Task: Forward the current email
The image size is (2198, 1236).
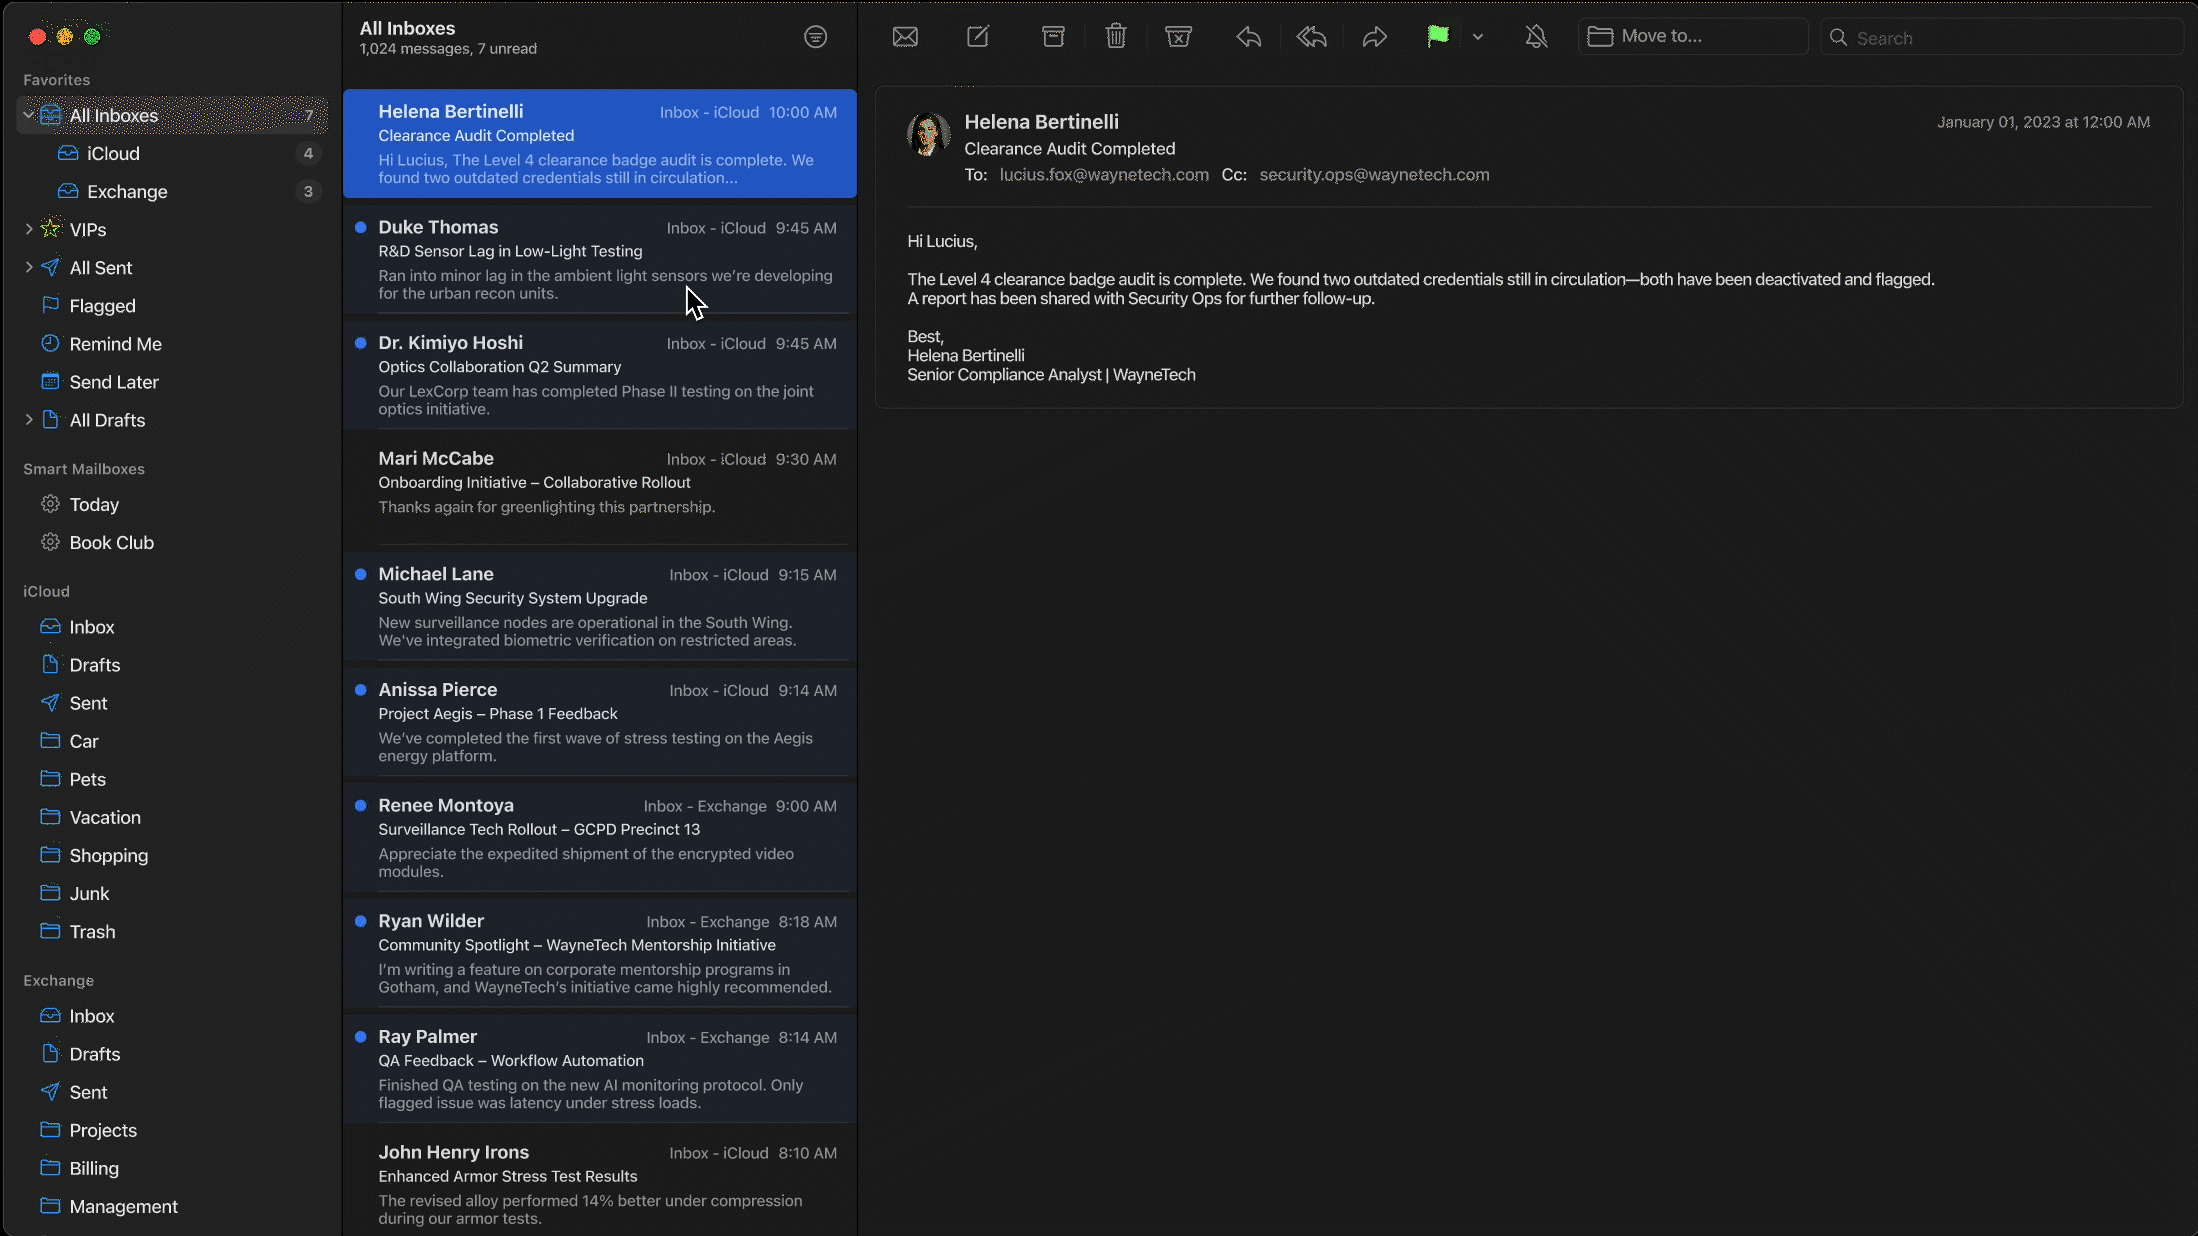Action: coord(1375,37)
